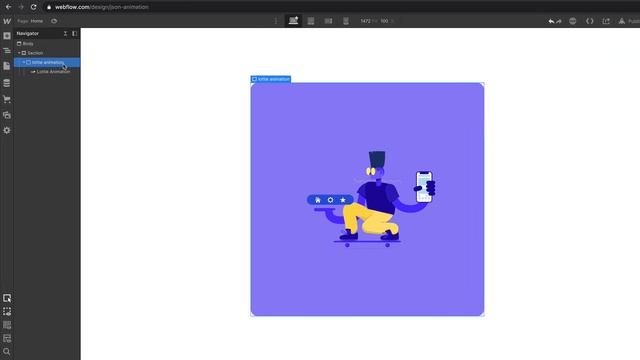Go forward in the browser
640x360 pixels.
21,7
